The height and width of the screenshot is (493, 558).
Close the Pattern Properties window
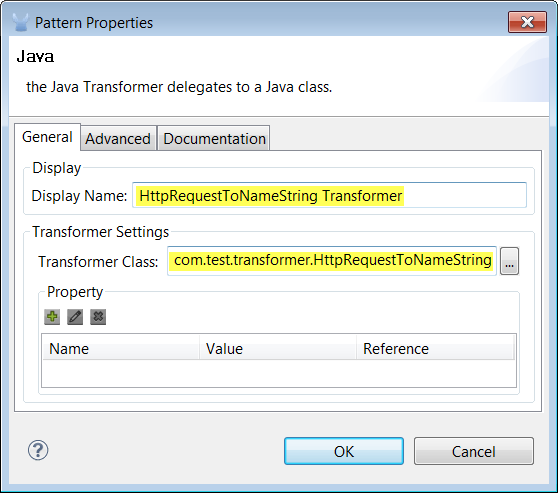(527, 22)
